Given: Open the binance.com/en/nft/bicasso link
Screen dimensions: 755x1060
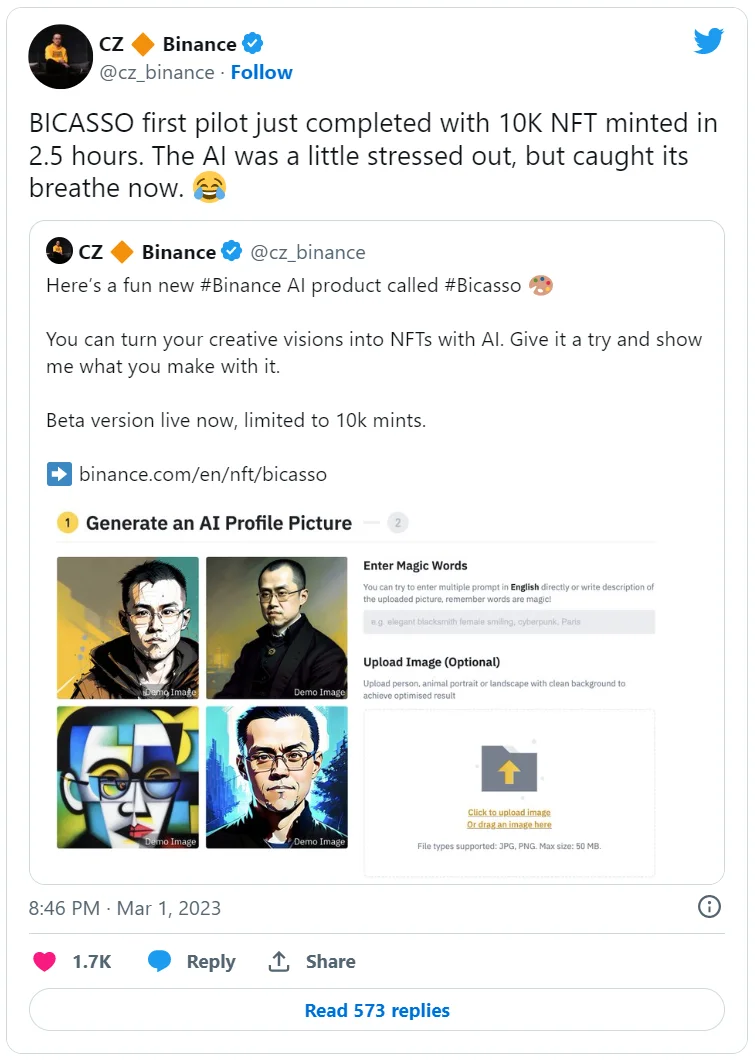Looking at the screenshot, I should (x=202, y=474).
